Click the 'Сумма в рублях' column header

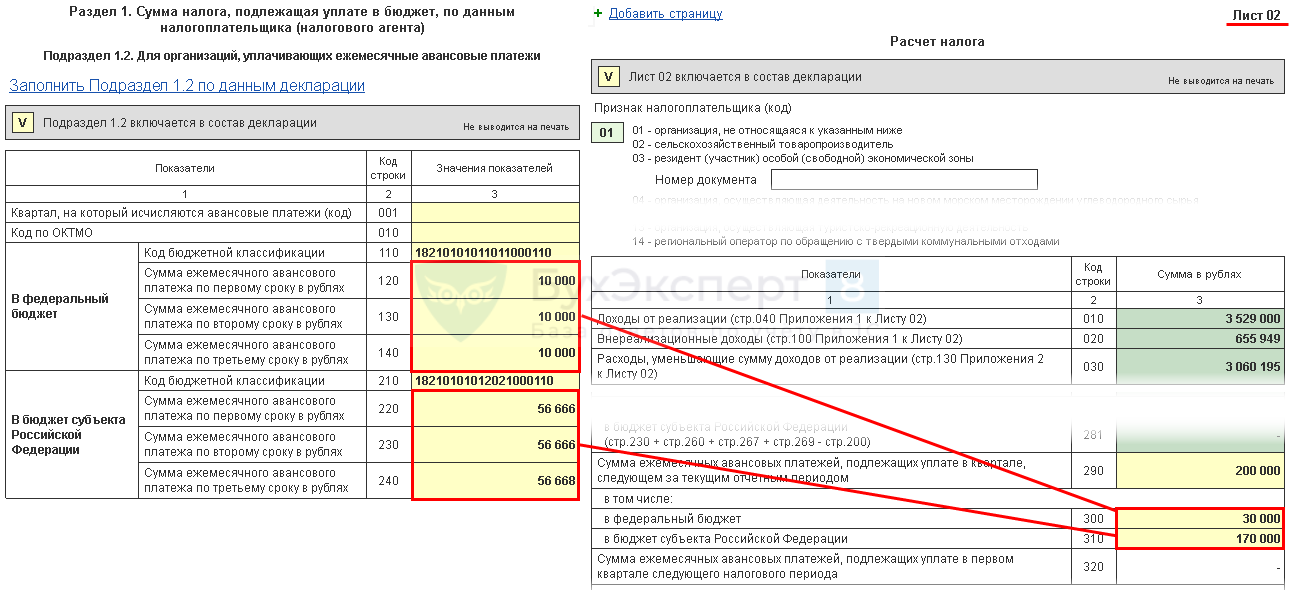(x=1199, y=274)
